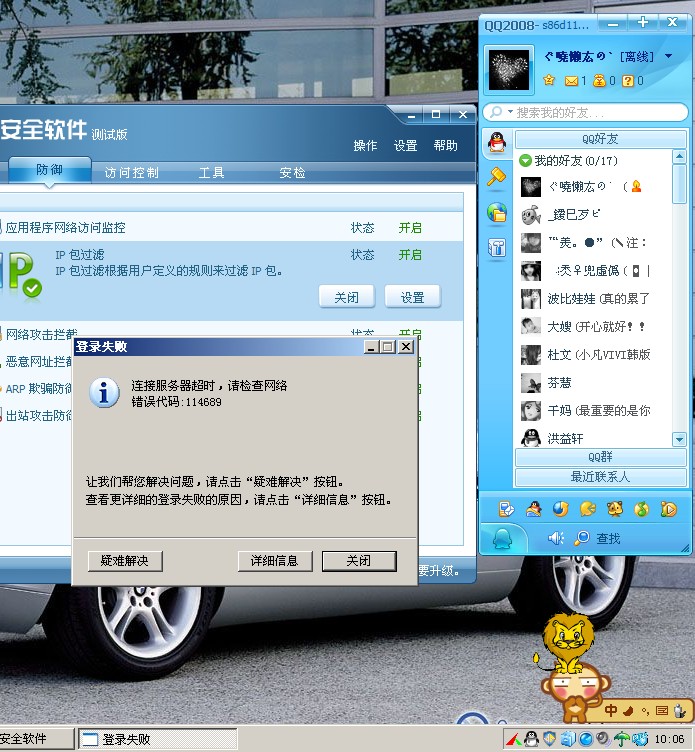Switch to the 防御 tab
Viewport: 695px width, 752px height.
pos(49,170)
